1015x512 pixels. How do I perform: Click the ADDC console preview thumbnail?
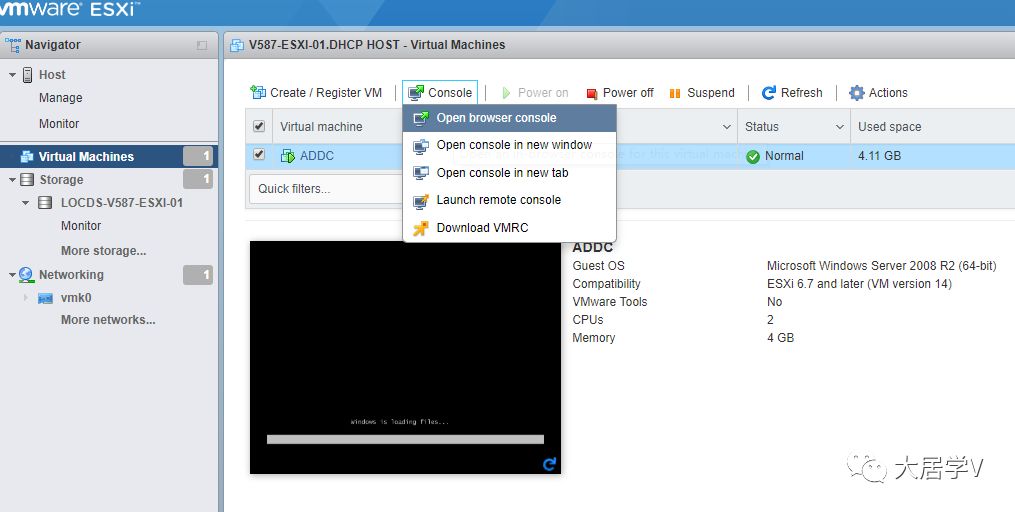pyautogui.click(x=405, y=357)
